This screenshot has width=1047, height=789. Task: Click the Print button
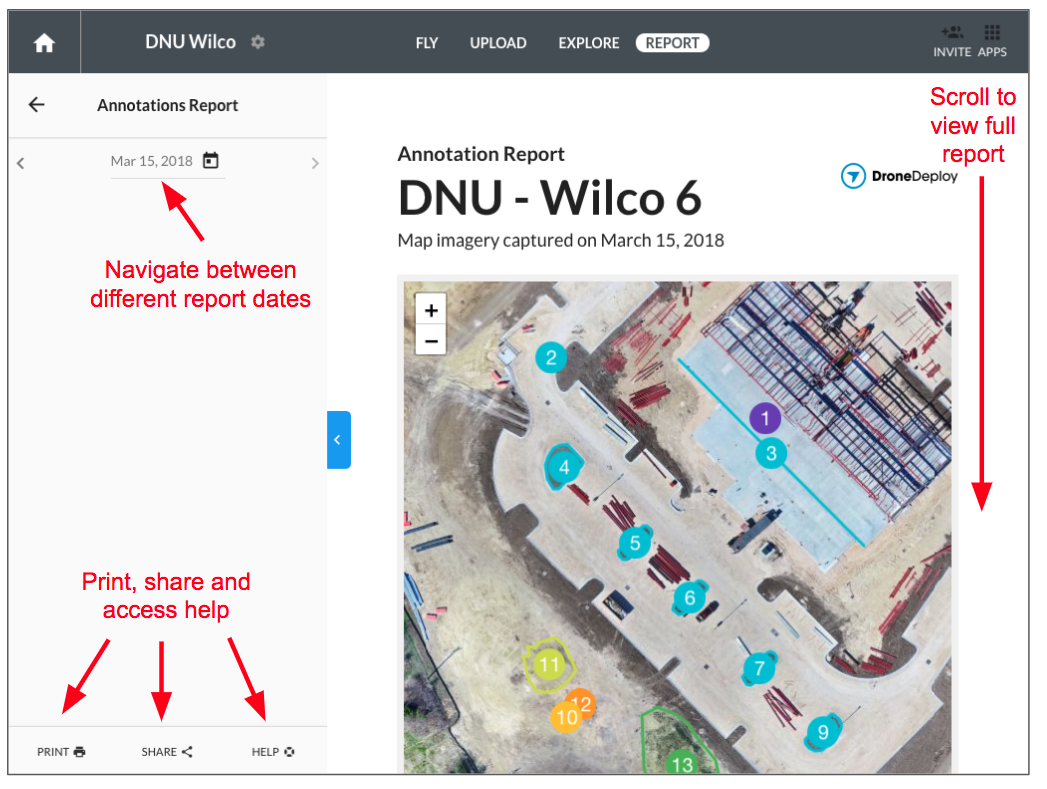(x=61, y=752)
